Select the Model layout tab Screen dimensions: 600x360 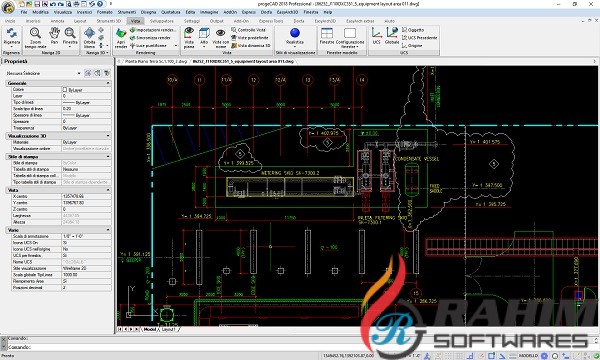coord(150,329)
